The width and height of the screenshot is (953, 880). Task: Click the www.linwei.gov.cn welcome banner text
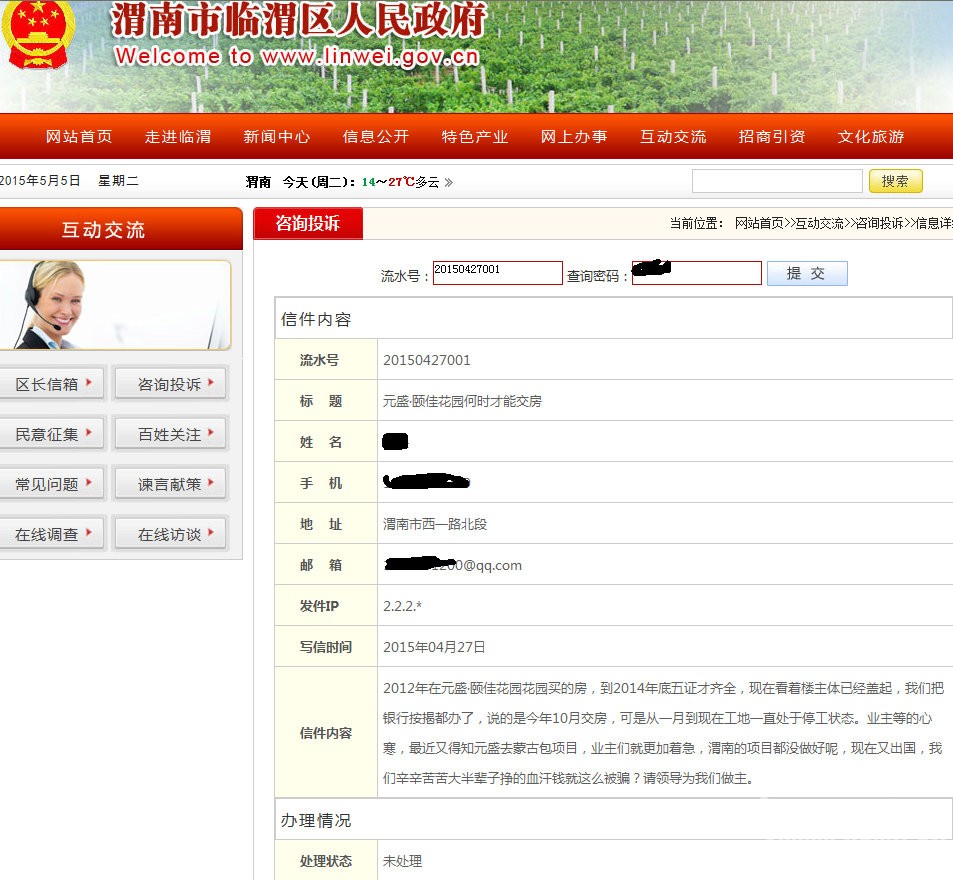pyautogui.click(x=297, y=56)
